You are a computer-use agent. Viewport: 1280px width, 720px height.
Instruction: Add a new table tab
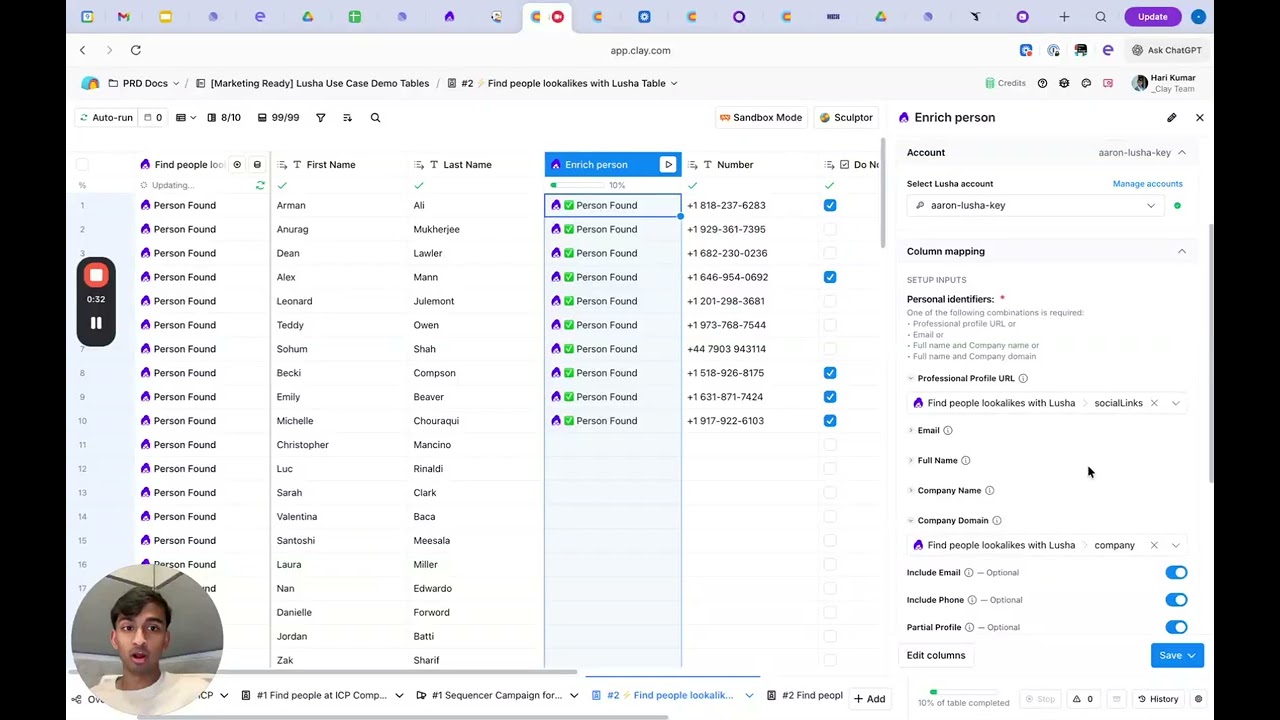[x=869, y=699]
